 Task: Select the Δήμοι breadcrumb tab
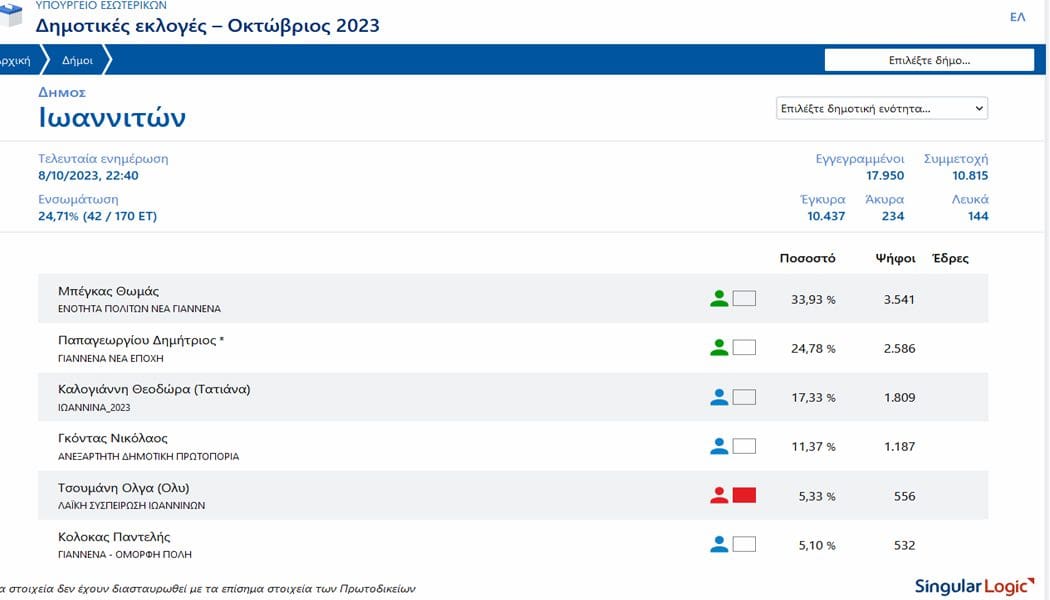tap(77, 60)
